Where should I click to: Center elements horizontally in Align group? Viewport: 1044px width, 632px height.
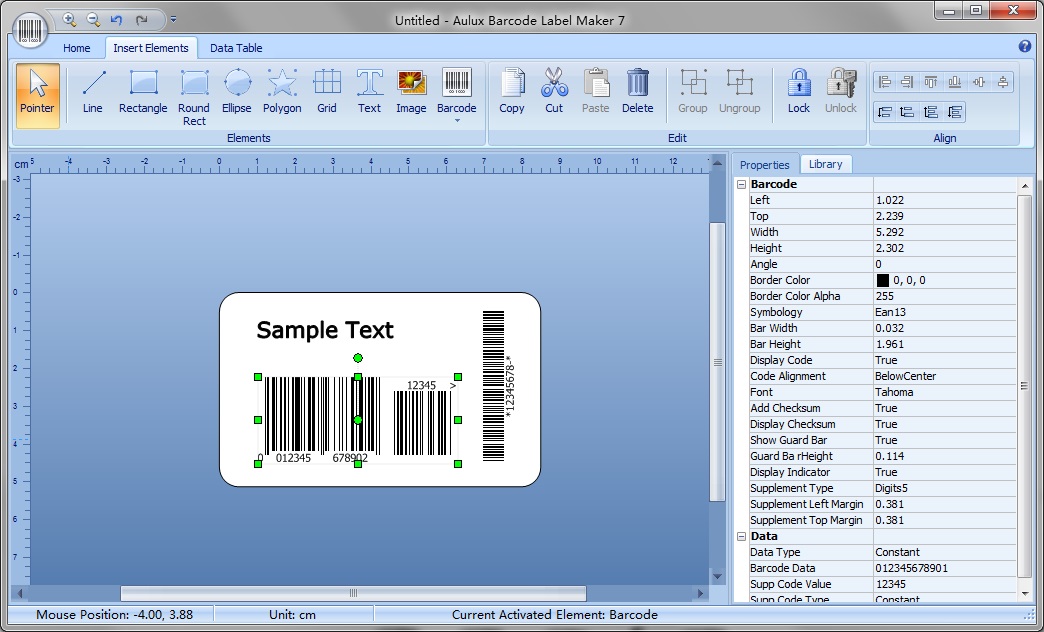coord(979,83)
